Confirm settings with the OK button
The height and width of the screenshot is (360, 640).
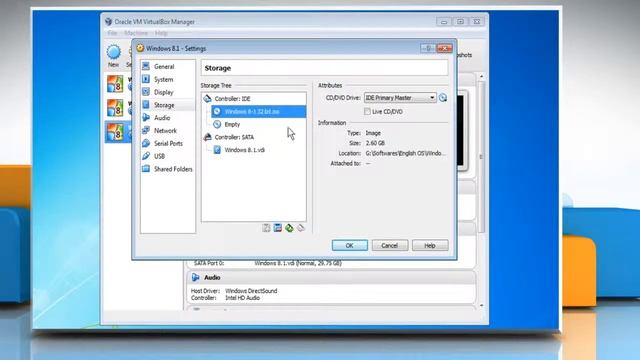tap(349, 245)
